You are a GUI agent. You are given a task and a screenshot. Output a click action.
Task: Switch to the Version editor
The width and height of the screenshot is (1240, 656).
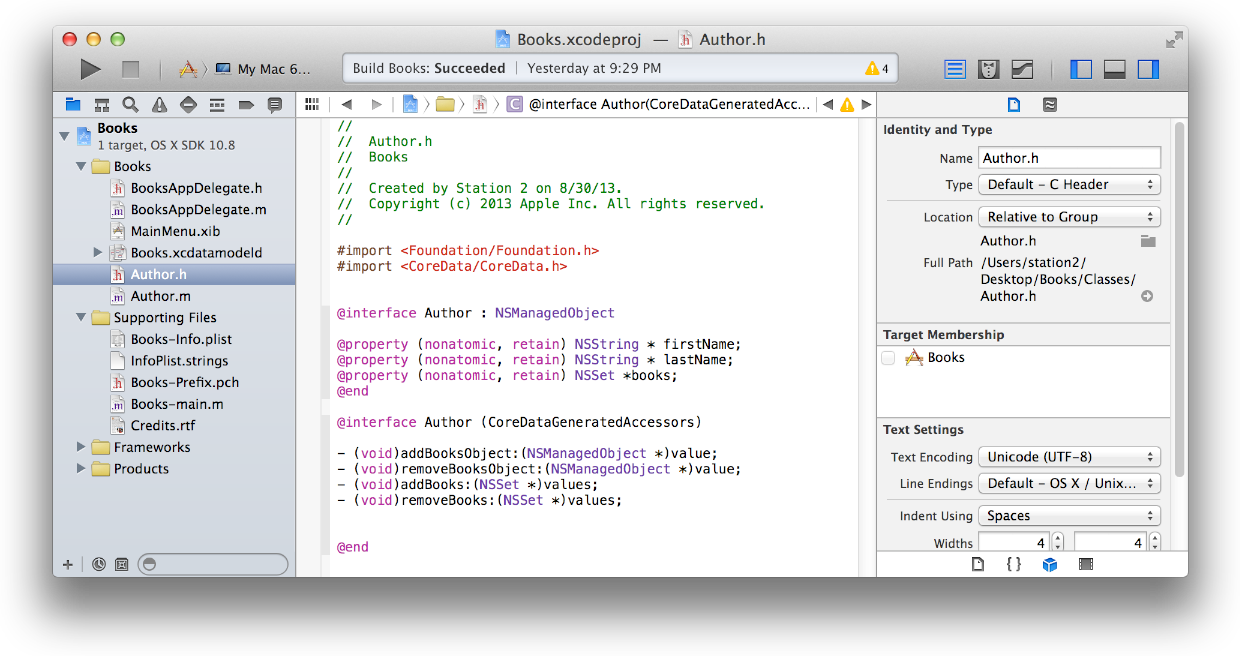click(x=1021, y=69)
